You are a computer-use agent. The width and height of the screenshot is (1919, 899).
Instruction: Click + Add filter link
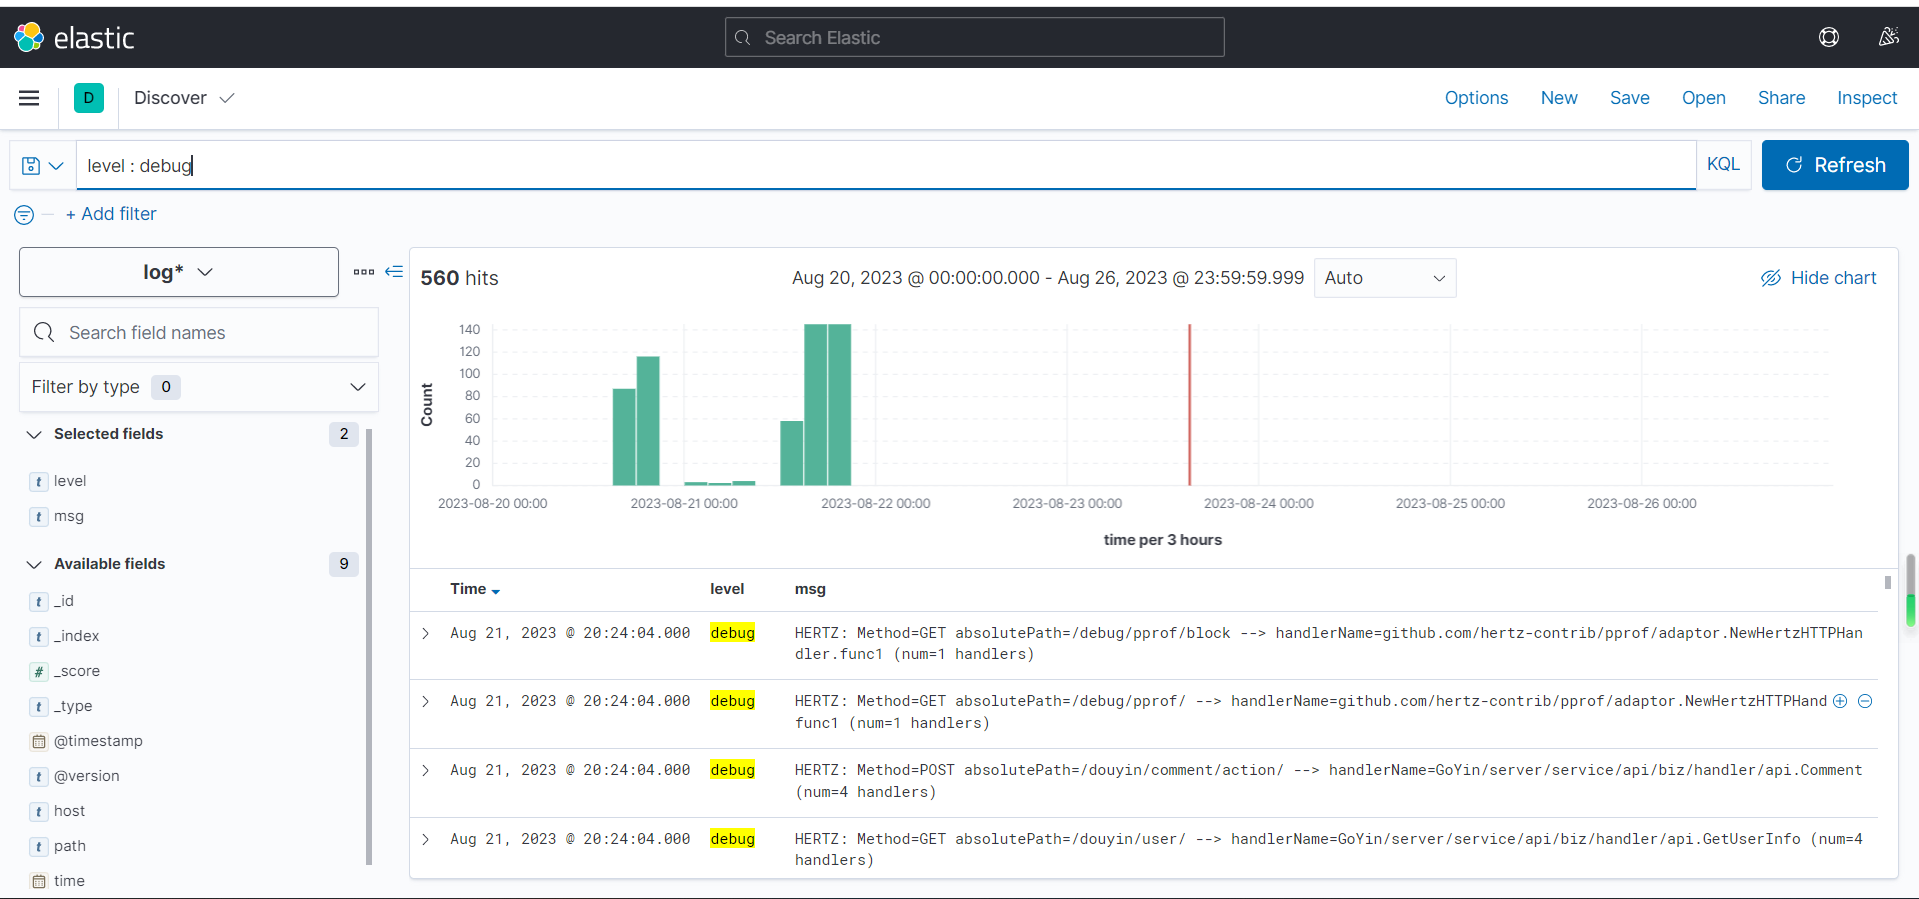pos(111,214)
